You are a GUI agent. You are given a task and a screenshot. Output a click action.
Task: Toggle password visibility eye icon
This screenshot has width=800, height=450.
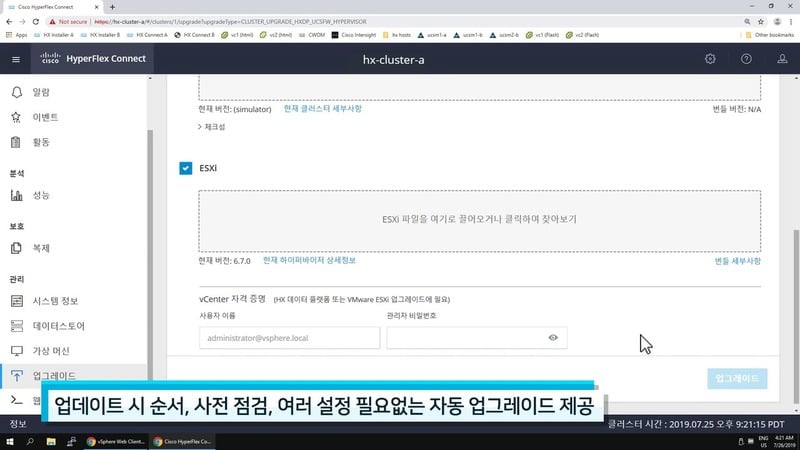point(553,338)
